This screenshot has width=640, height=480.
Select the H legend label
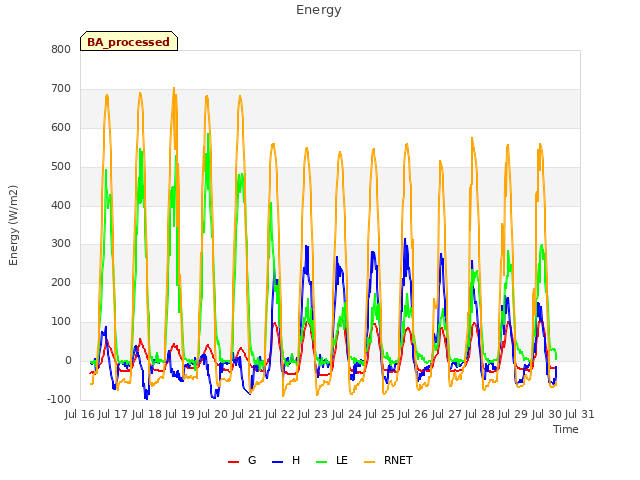tap(296, 460)
